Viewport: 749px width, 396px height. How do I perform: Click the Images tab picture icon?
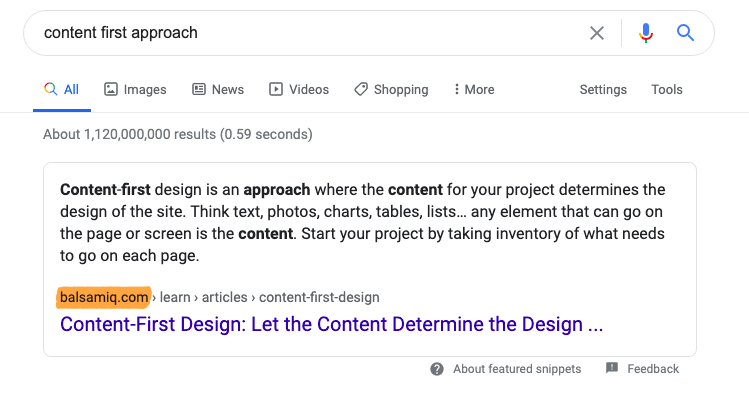point(111,89)
